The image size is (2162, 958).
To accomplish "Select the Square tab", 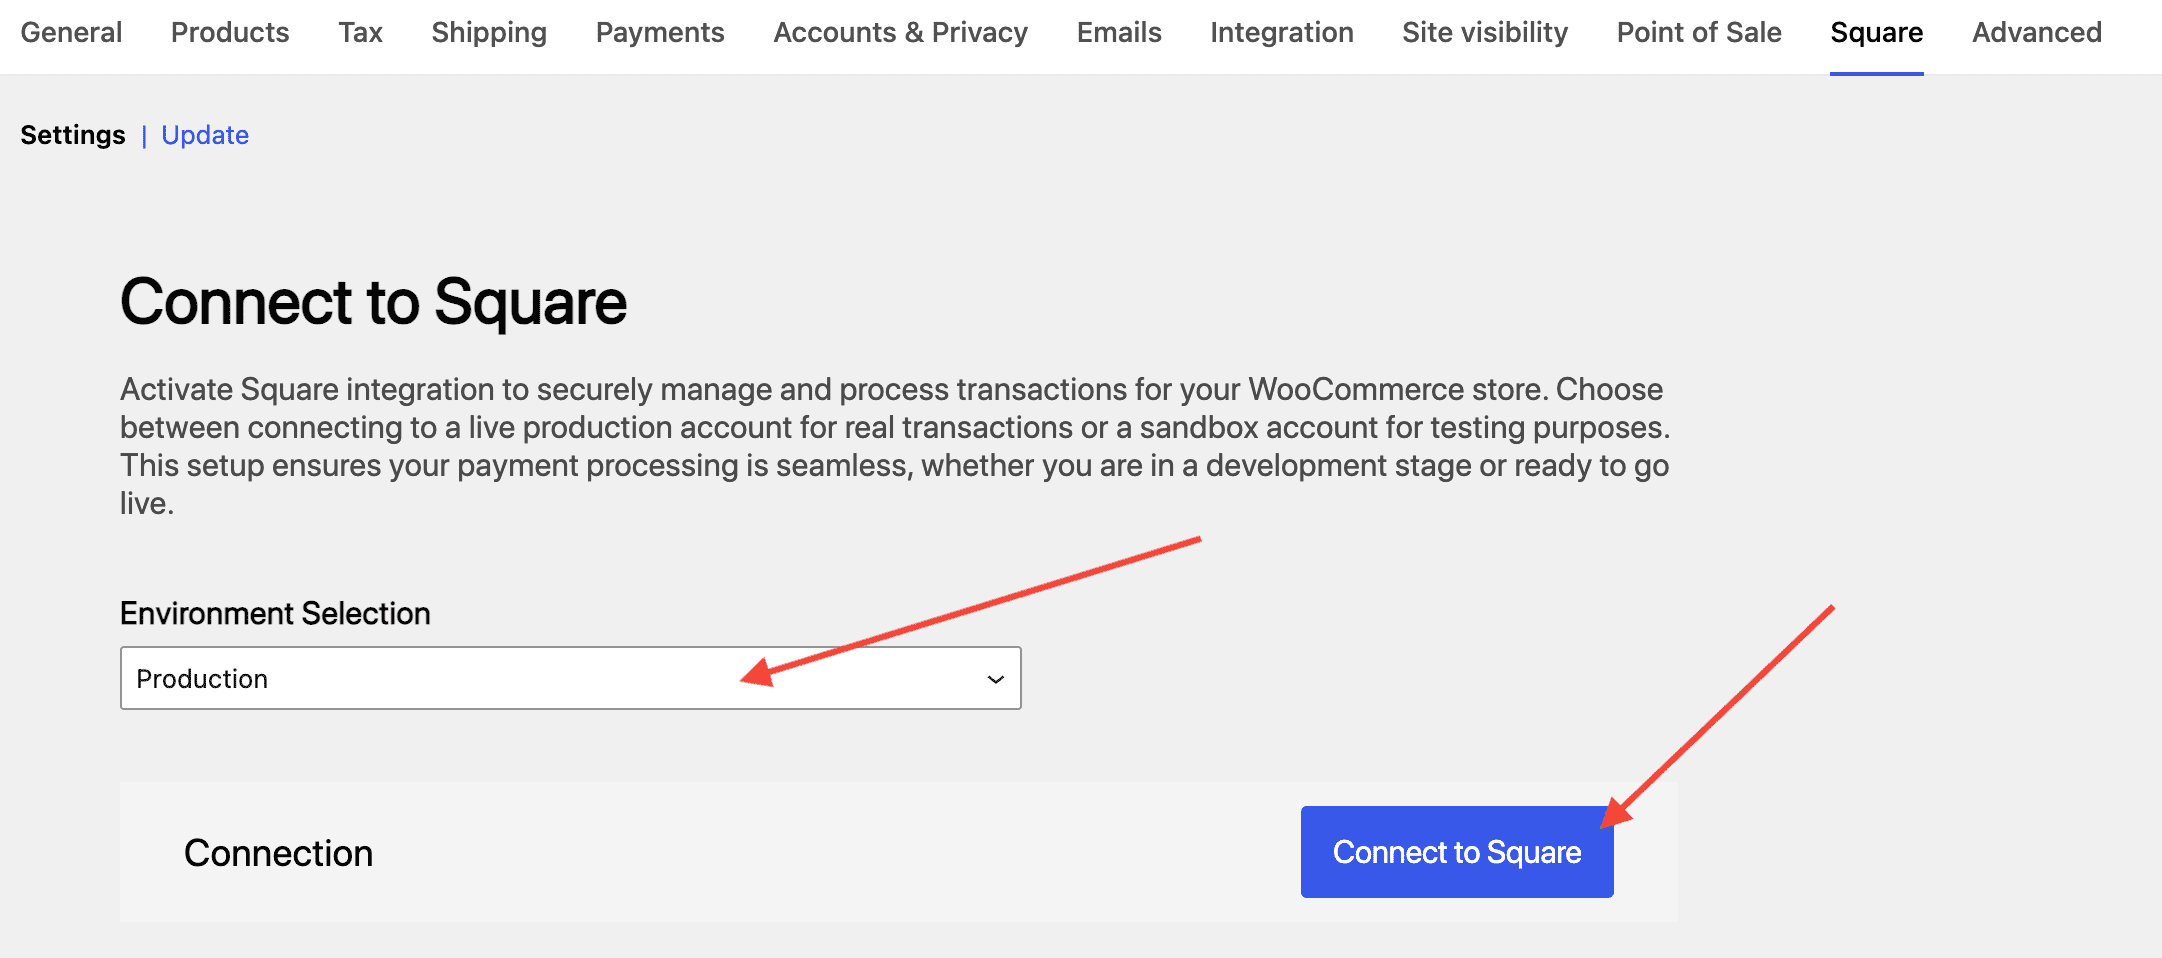I will pos(1876,33).
